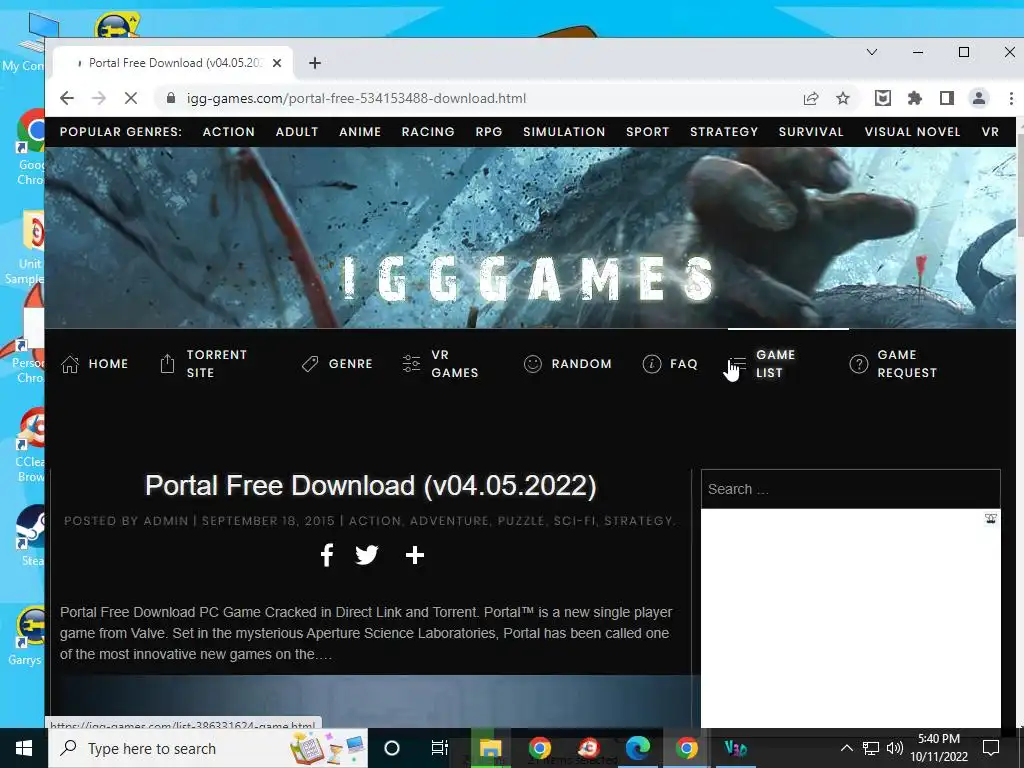Open File Explorer from taskbar
Viewport: 1024px width, 768px height.
click(x=490, y=748)
